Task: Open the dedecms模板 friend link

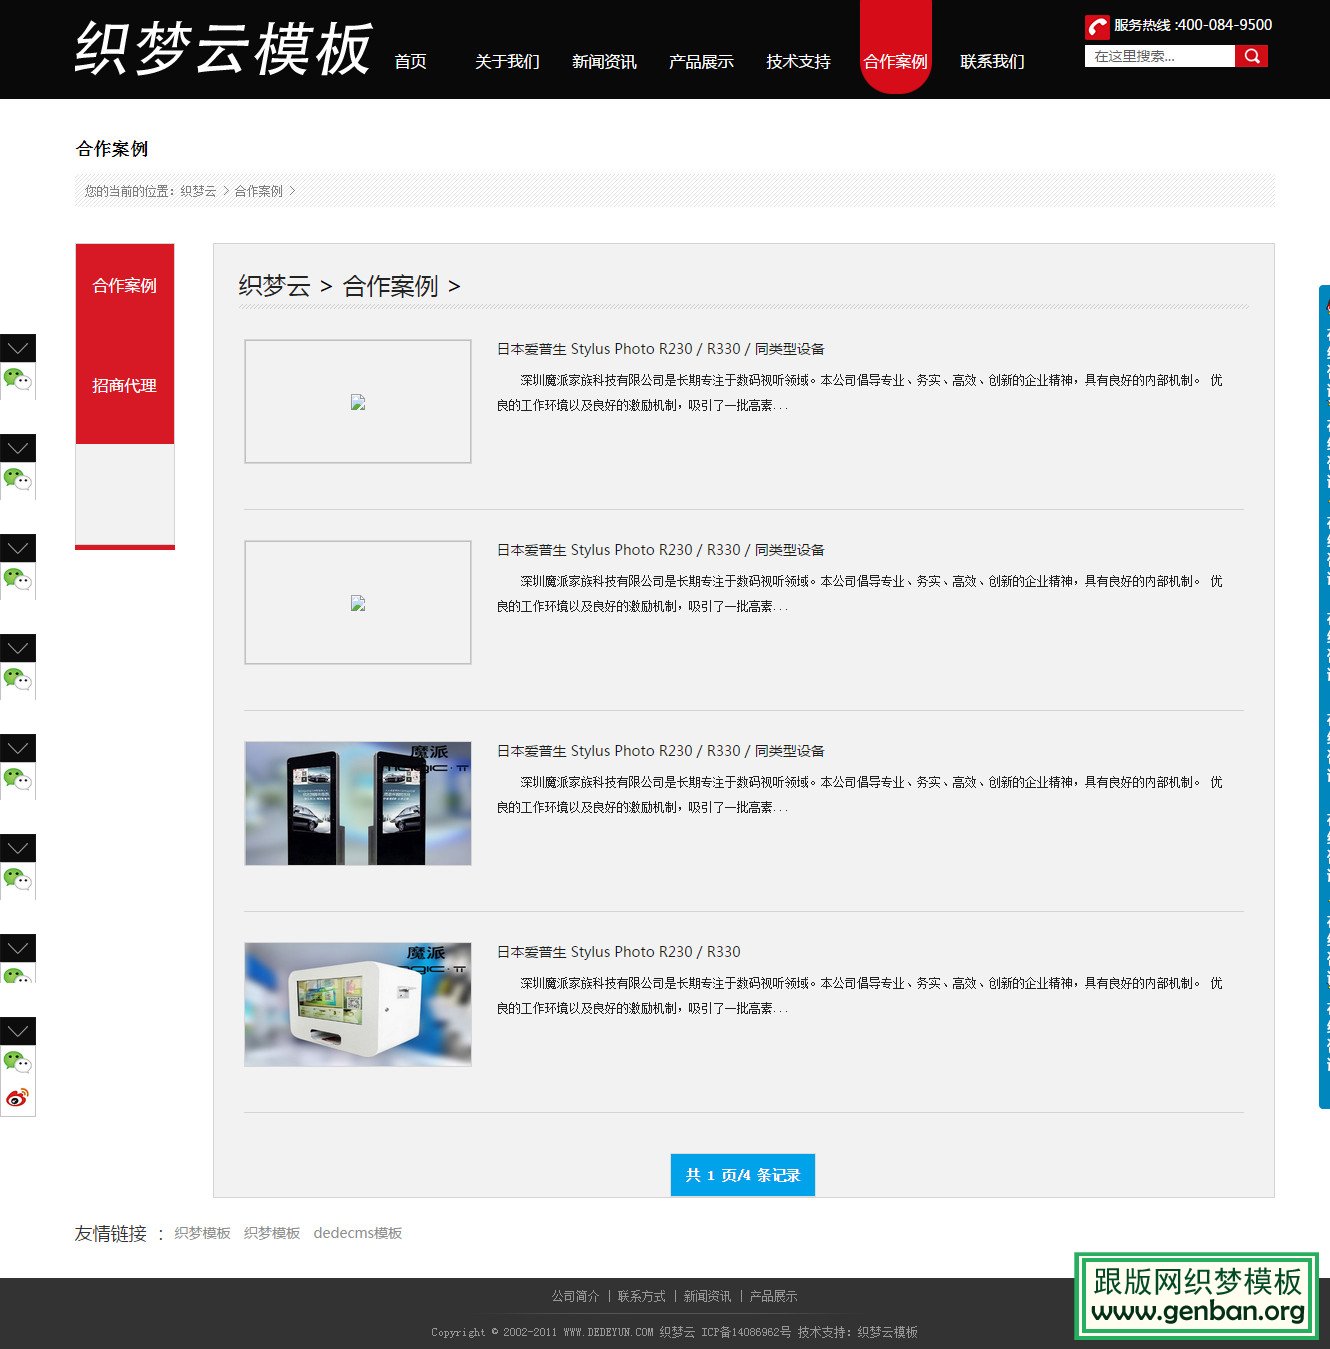Action: (x=358, y=1232)
